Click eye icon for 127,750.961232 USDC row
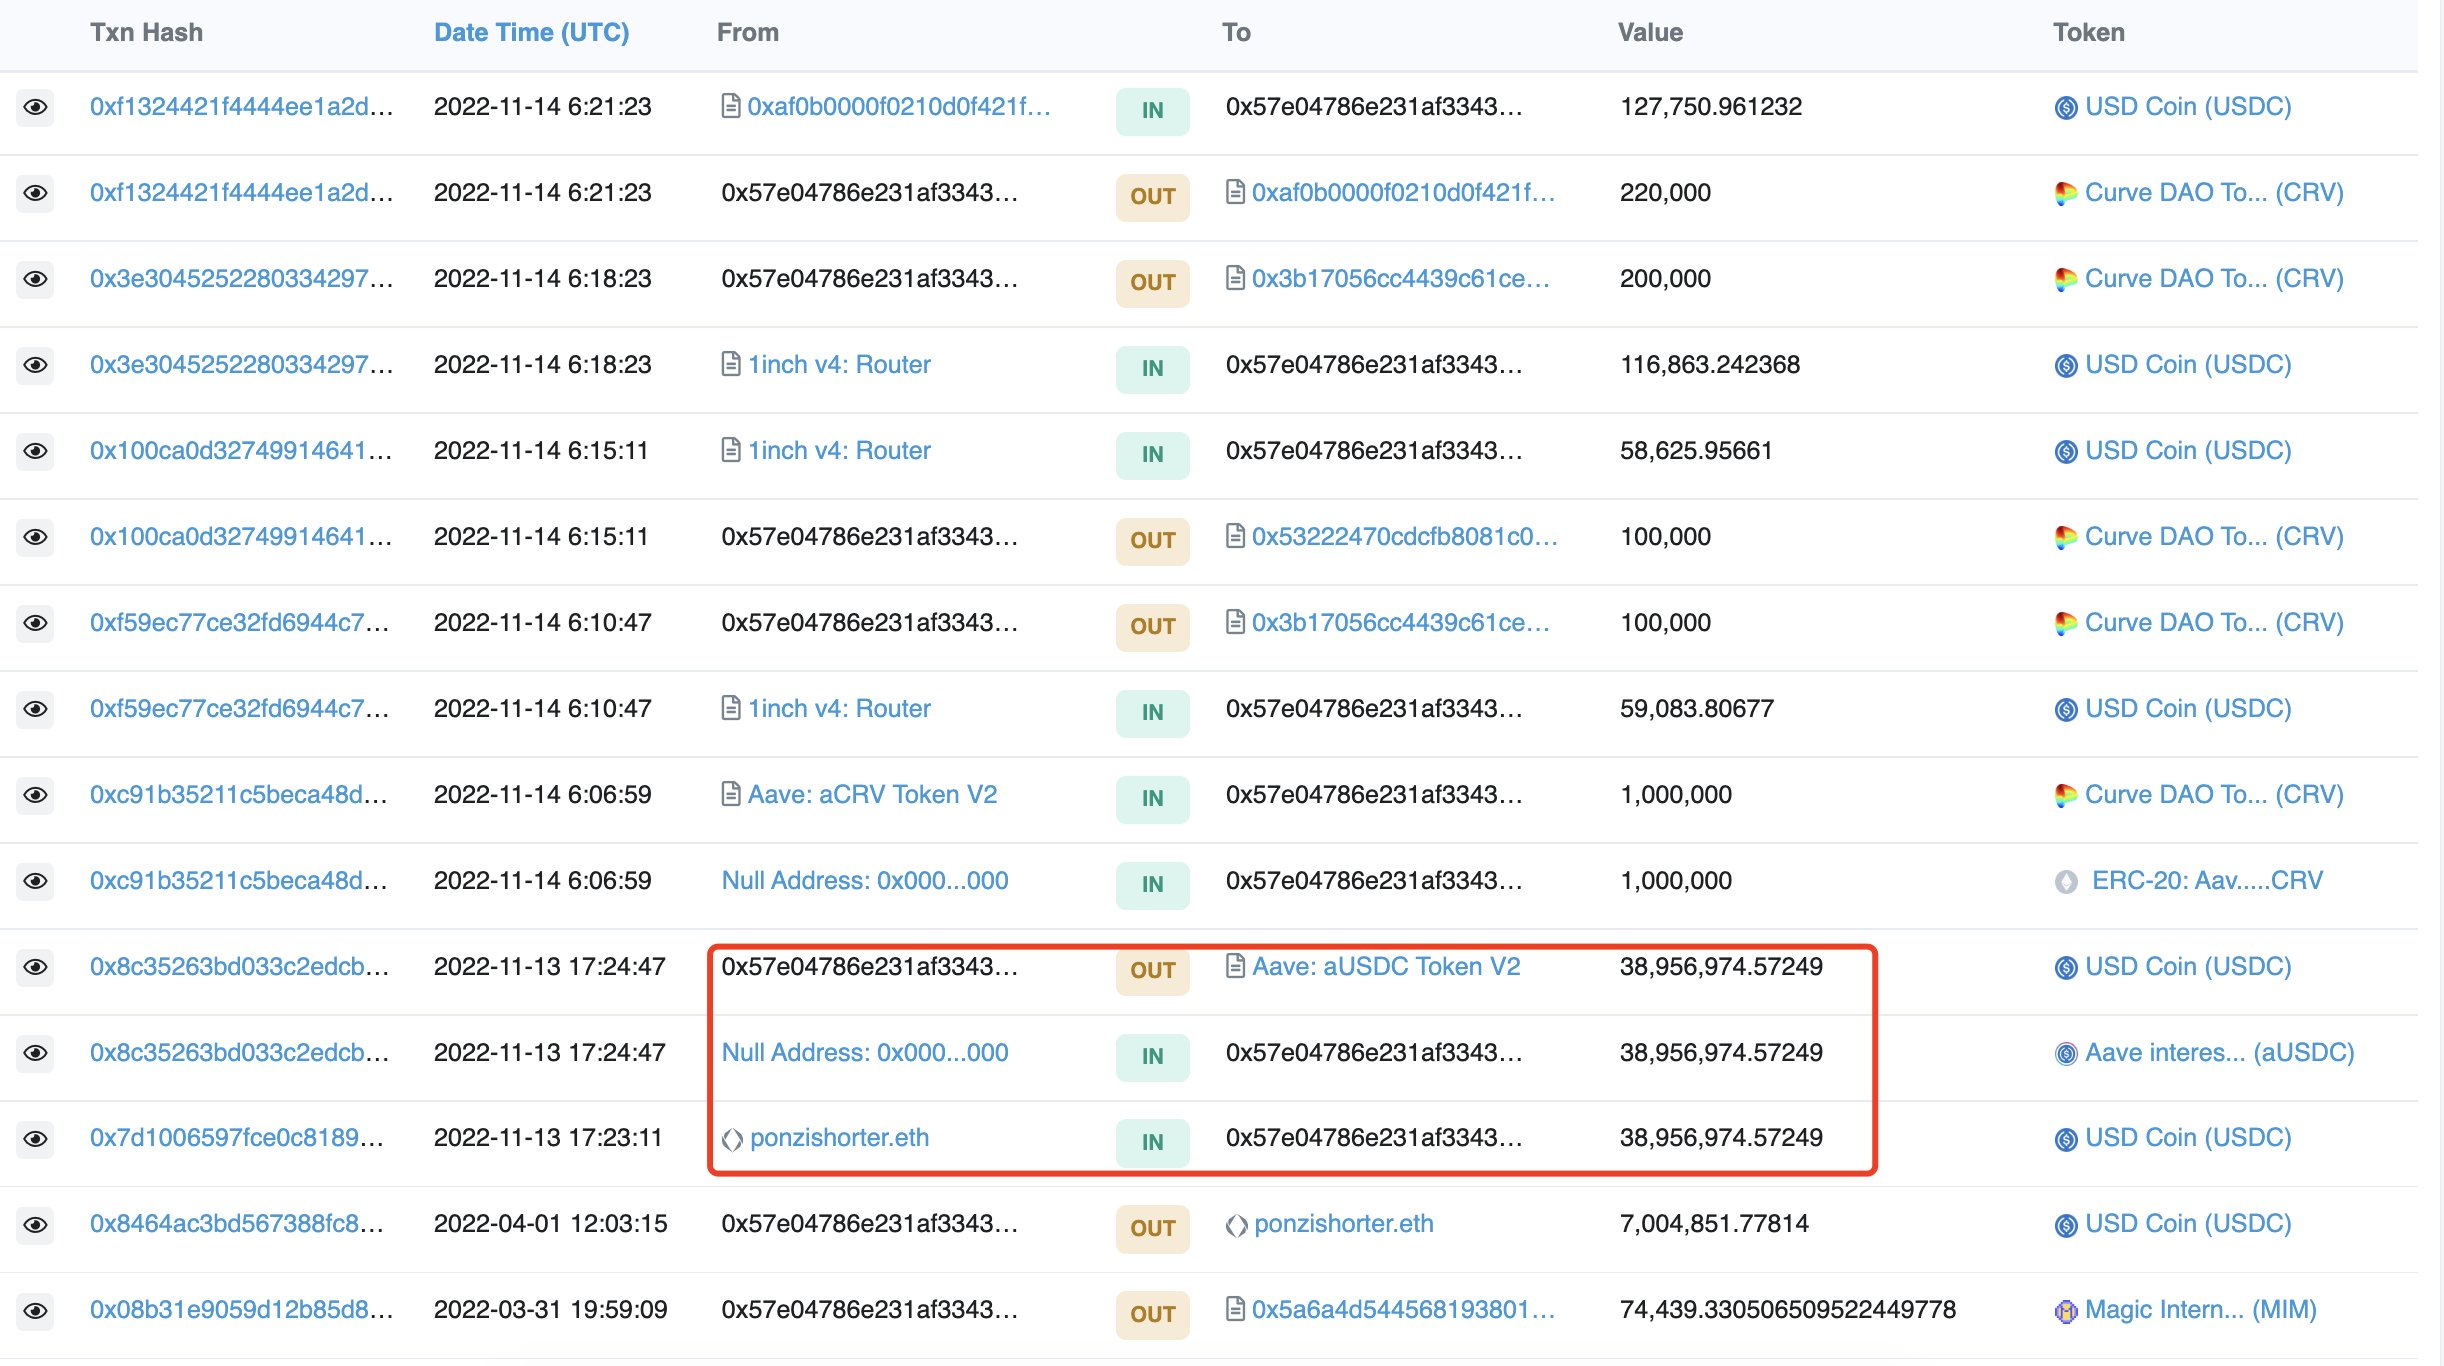This screenshot has height=1366, width=2444. click(x=36, y=107)
